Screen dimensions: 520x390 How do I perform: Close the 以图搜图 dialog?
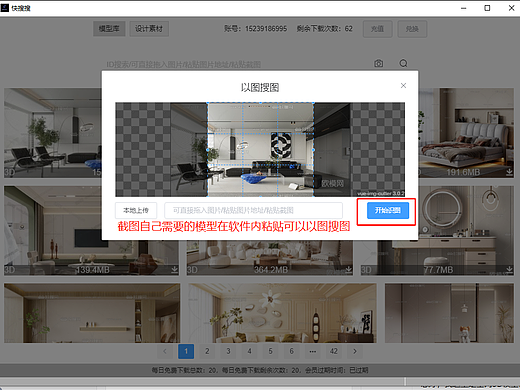(x=403, y=86)
